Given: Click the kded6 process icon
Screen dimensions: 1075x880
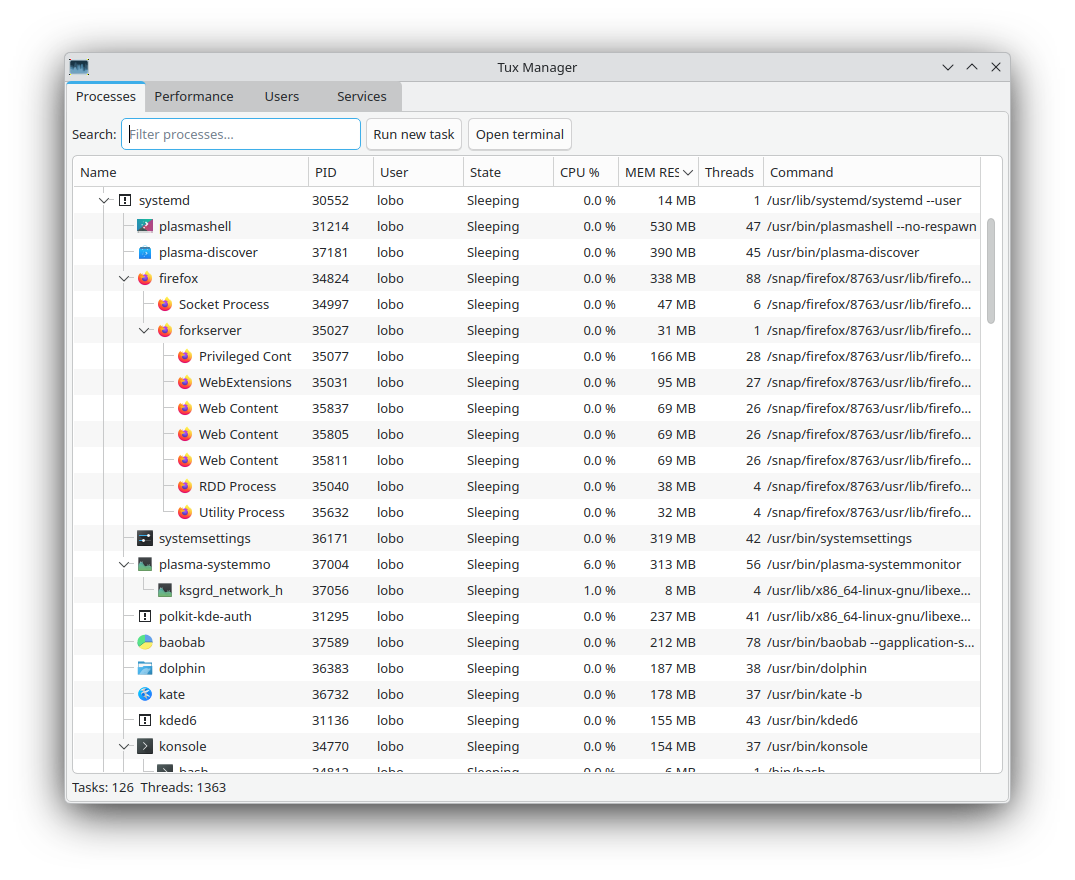Looking at the screenshot, I should 145,720.
